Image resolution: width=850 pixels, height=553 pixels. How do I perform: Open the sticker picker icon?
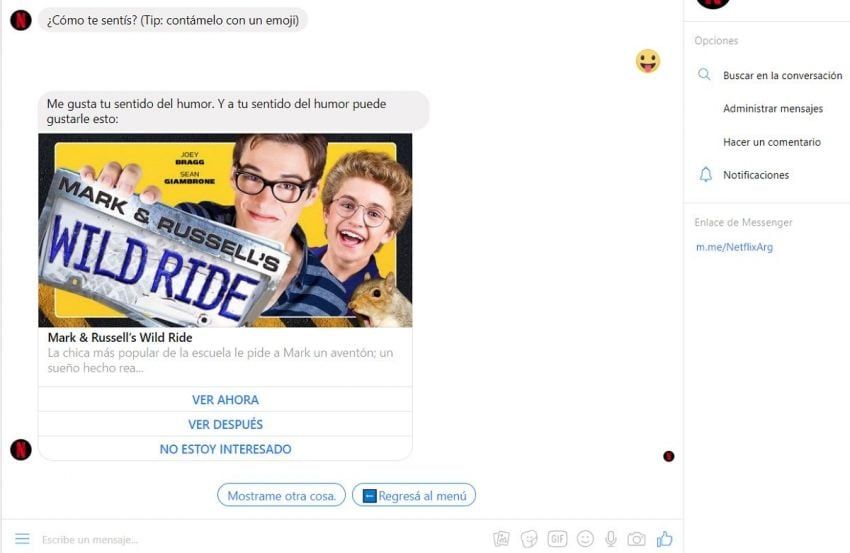(x=529, y=539)
